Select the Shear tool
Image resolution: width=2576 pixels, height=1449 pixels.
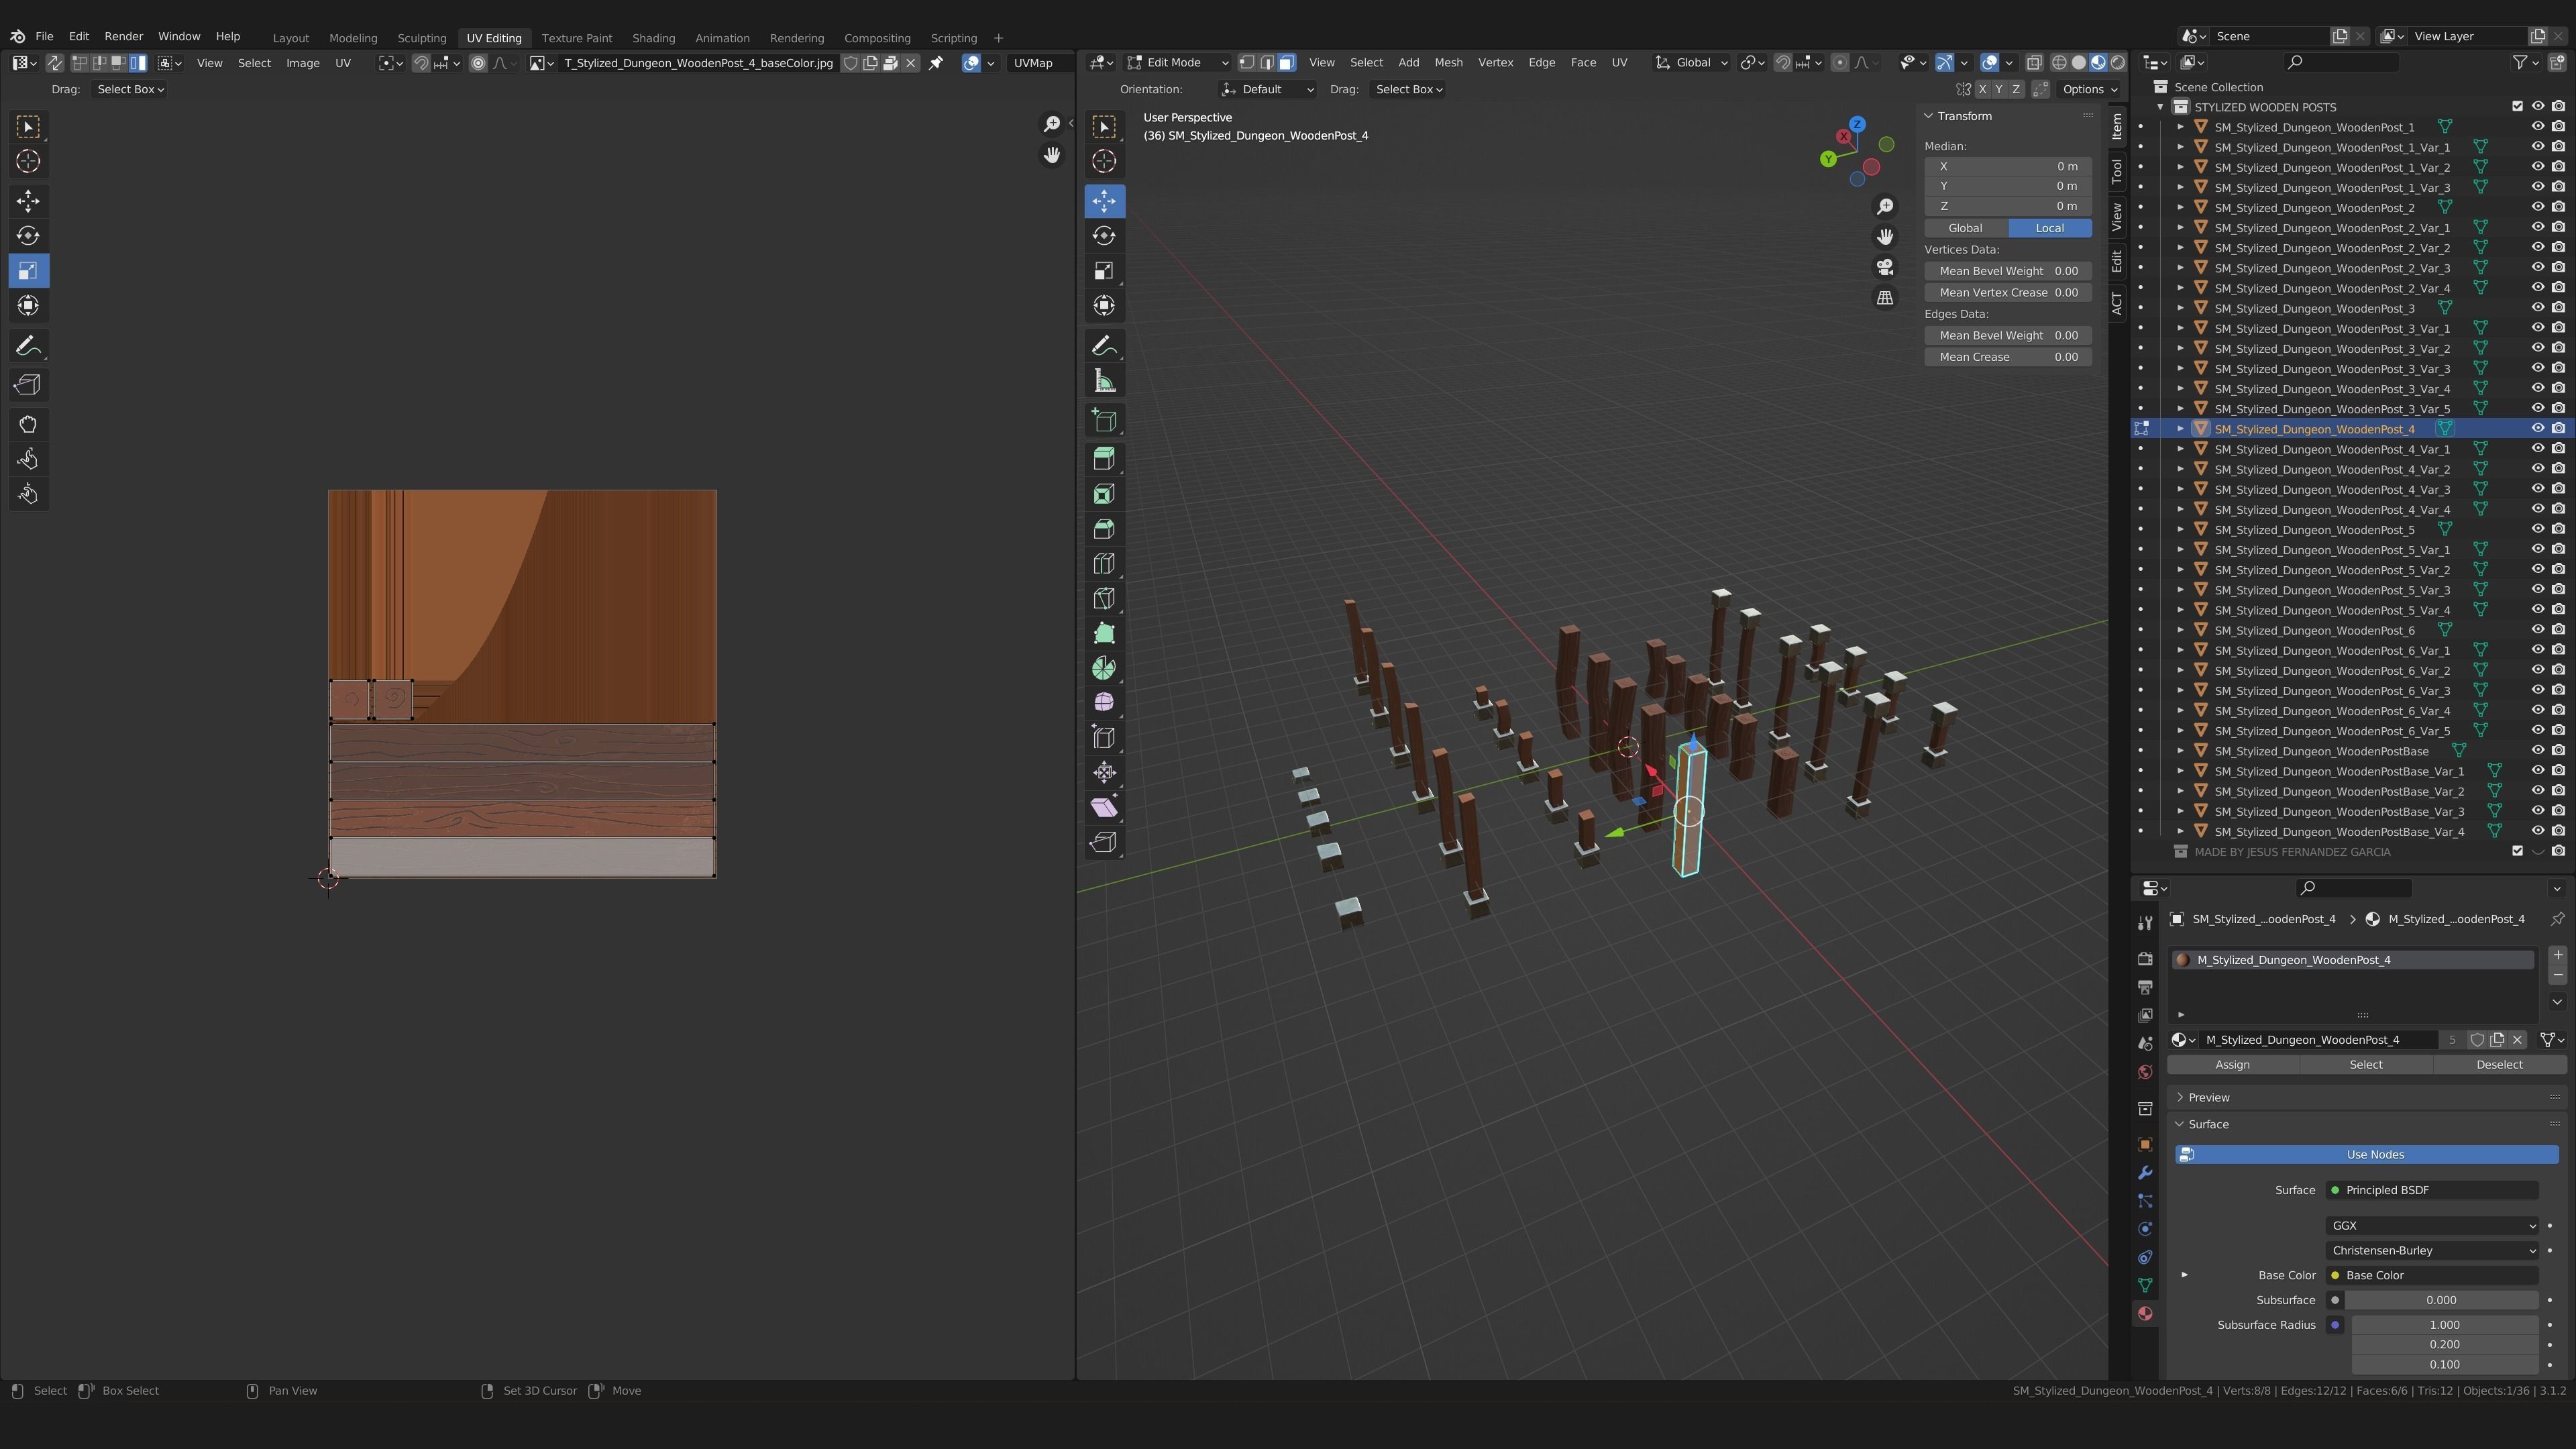click(1104, 808)
